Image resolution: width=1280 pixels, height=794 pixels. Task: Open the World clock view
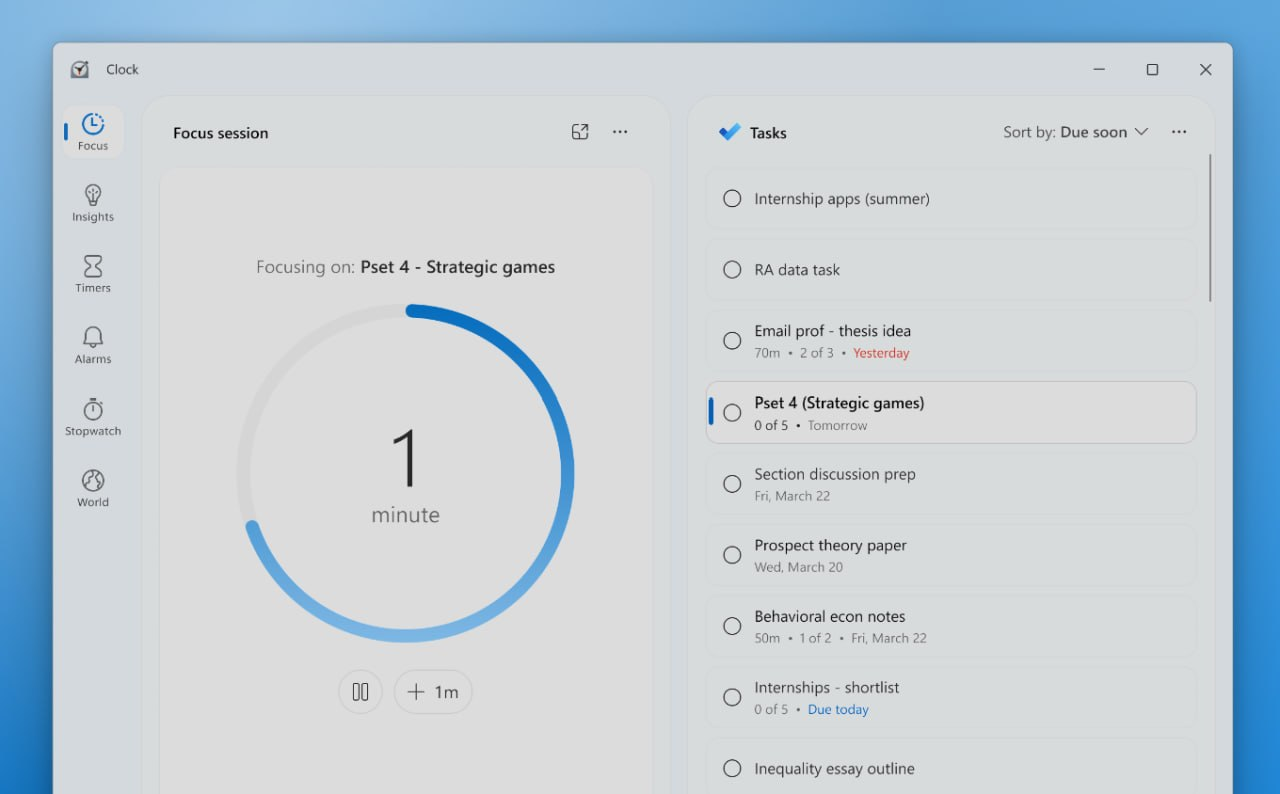[x=92, y=489]
